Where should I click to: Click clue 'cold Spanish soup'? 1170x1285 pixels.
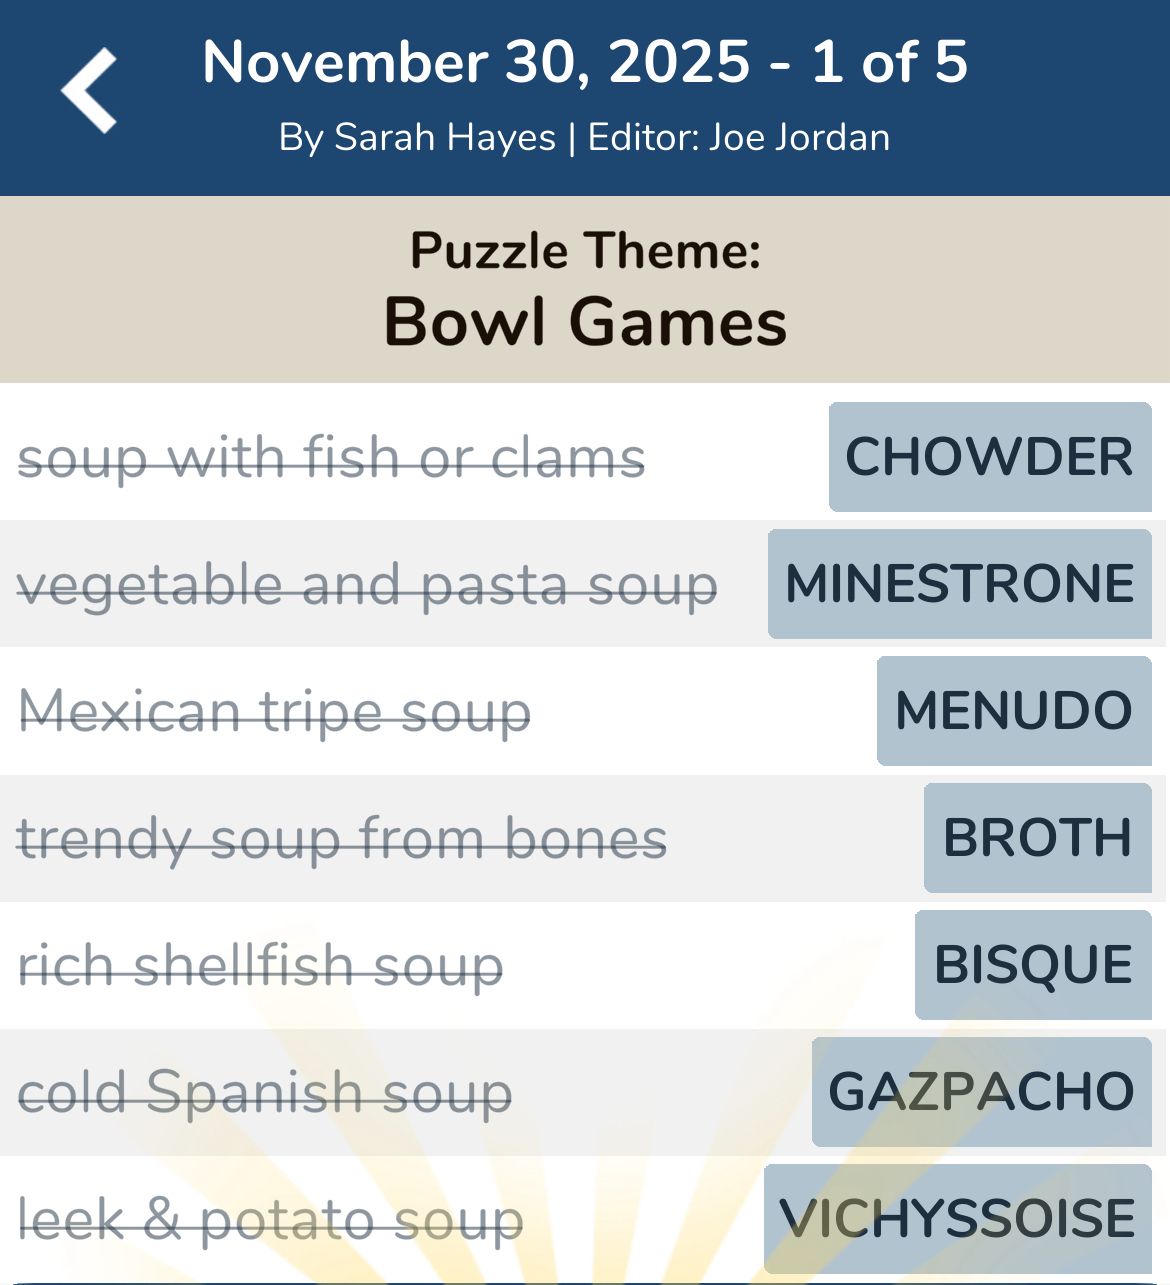(265, 1092)
